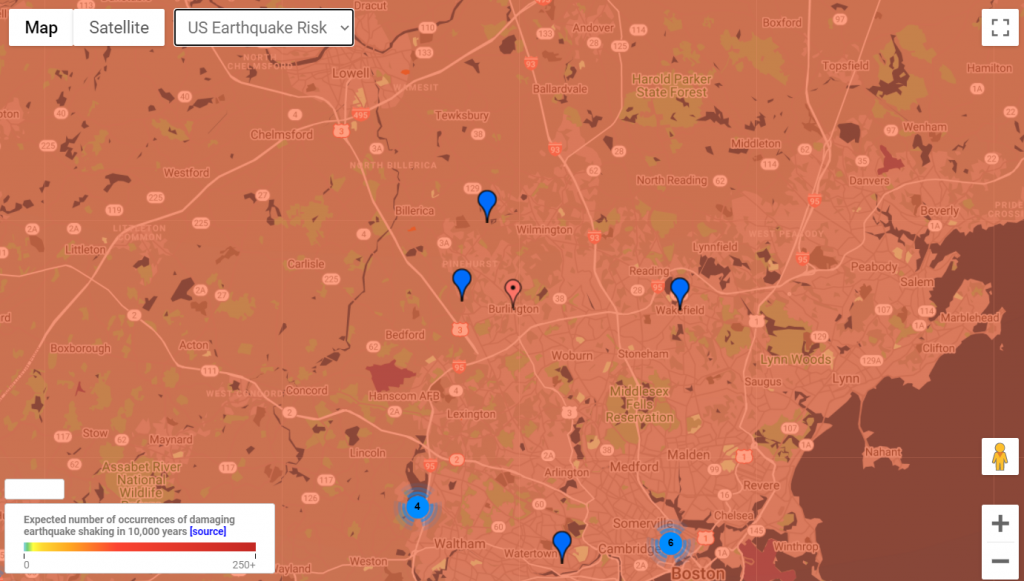
Task: Open the cluster marker labeled 6
Action: 670,544
